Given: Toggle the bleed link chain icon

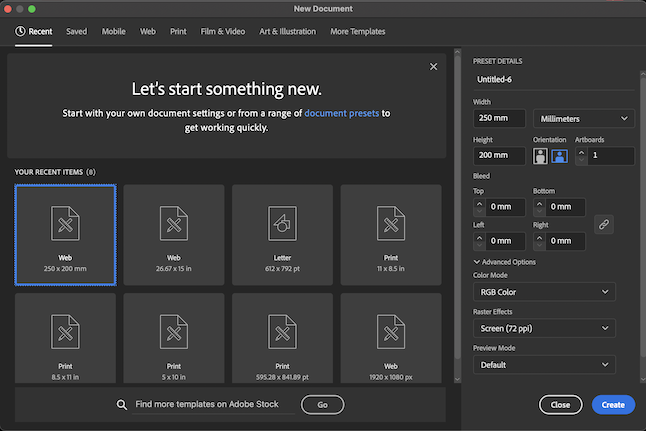Looking at the screenshot, I should [x=604, y=224].
